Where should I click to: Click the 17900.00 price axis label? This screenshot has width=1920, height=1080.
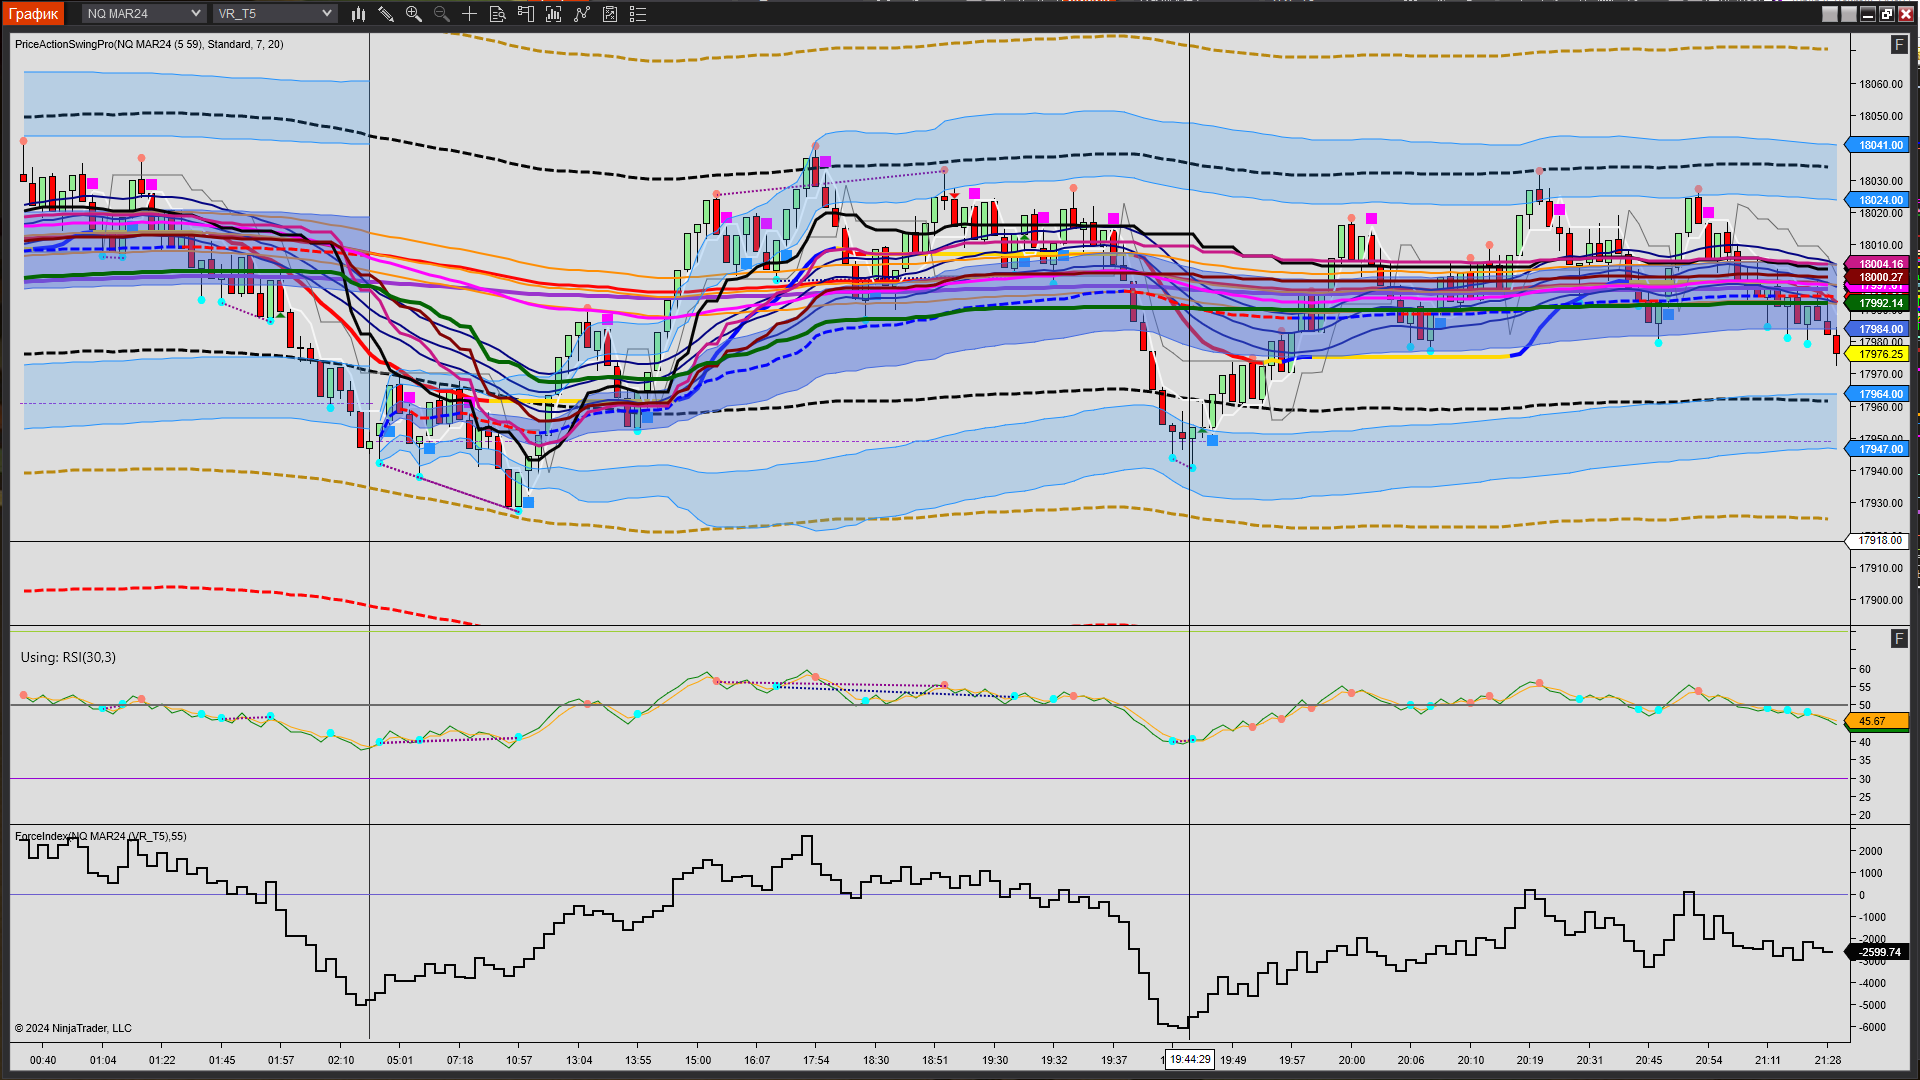(1881, 601)
